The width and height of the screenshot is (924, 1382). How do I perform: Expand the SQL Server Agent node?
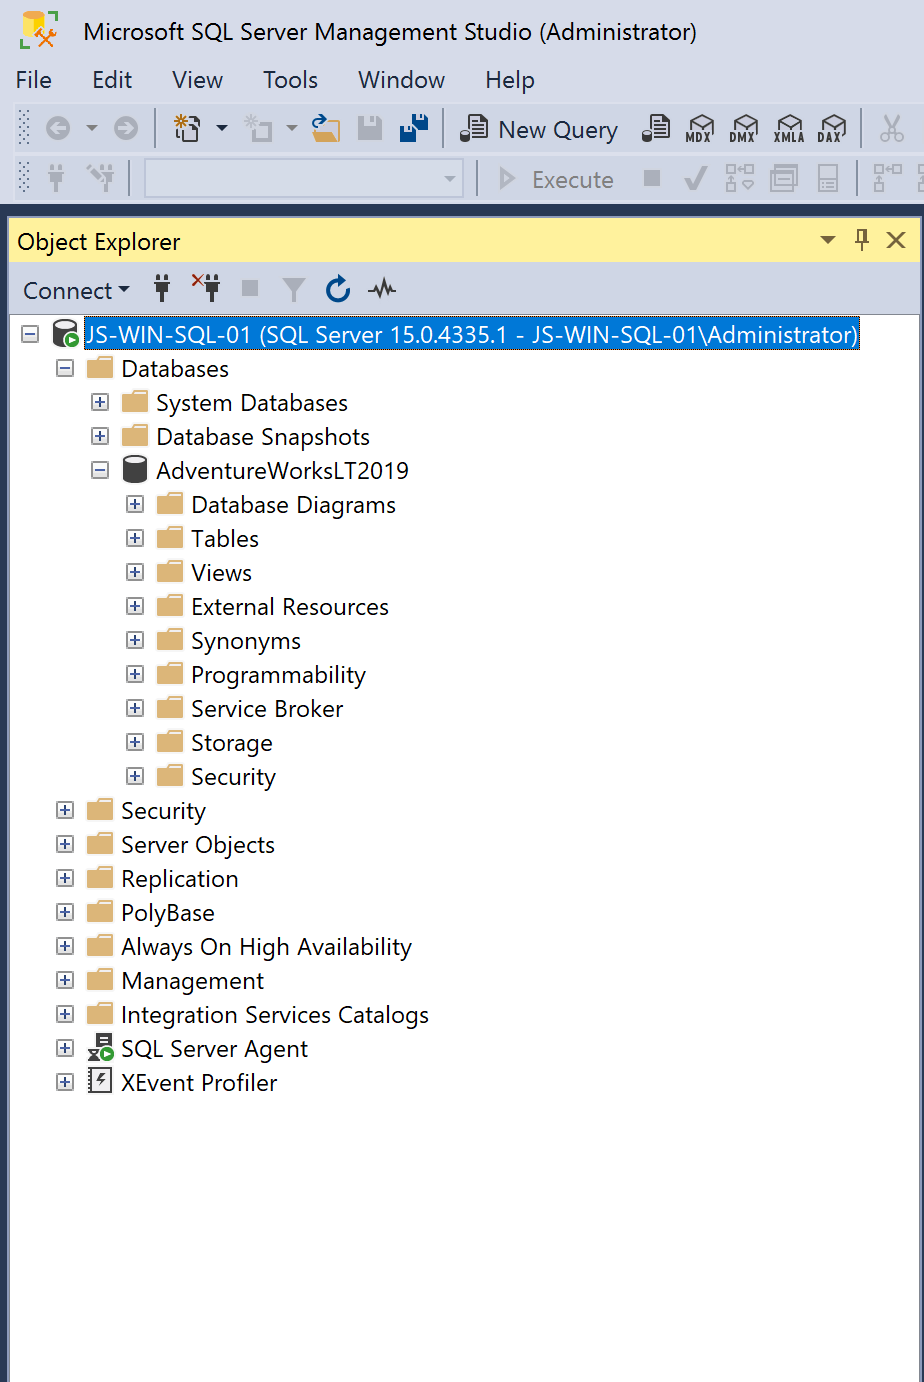(x=65, y=1048)
